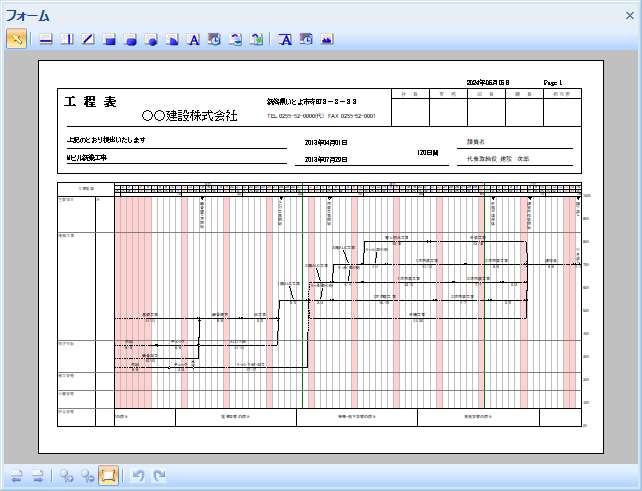Select the 代表取締役 建設 次郎 text
Viewport: 642px width, 491px height.
(498, 158)
